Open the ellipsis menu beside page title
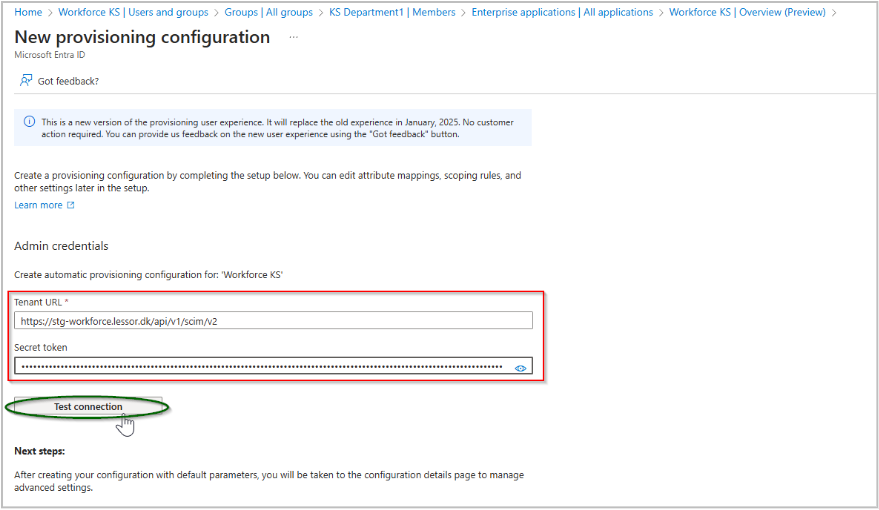The height and width of the screenshot is (510, 879). click(x=294, y=37)
